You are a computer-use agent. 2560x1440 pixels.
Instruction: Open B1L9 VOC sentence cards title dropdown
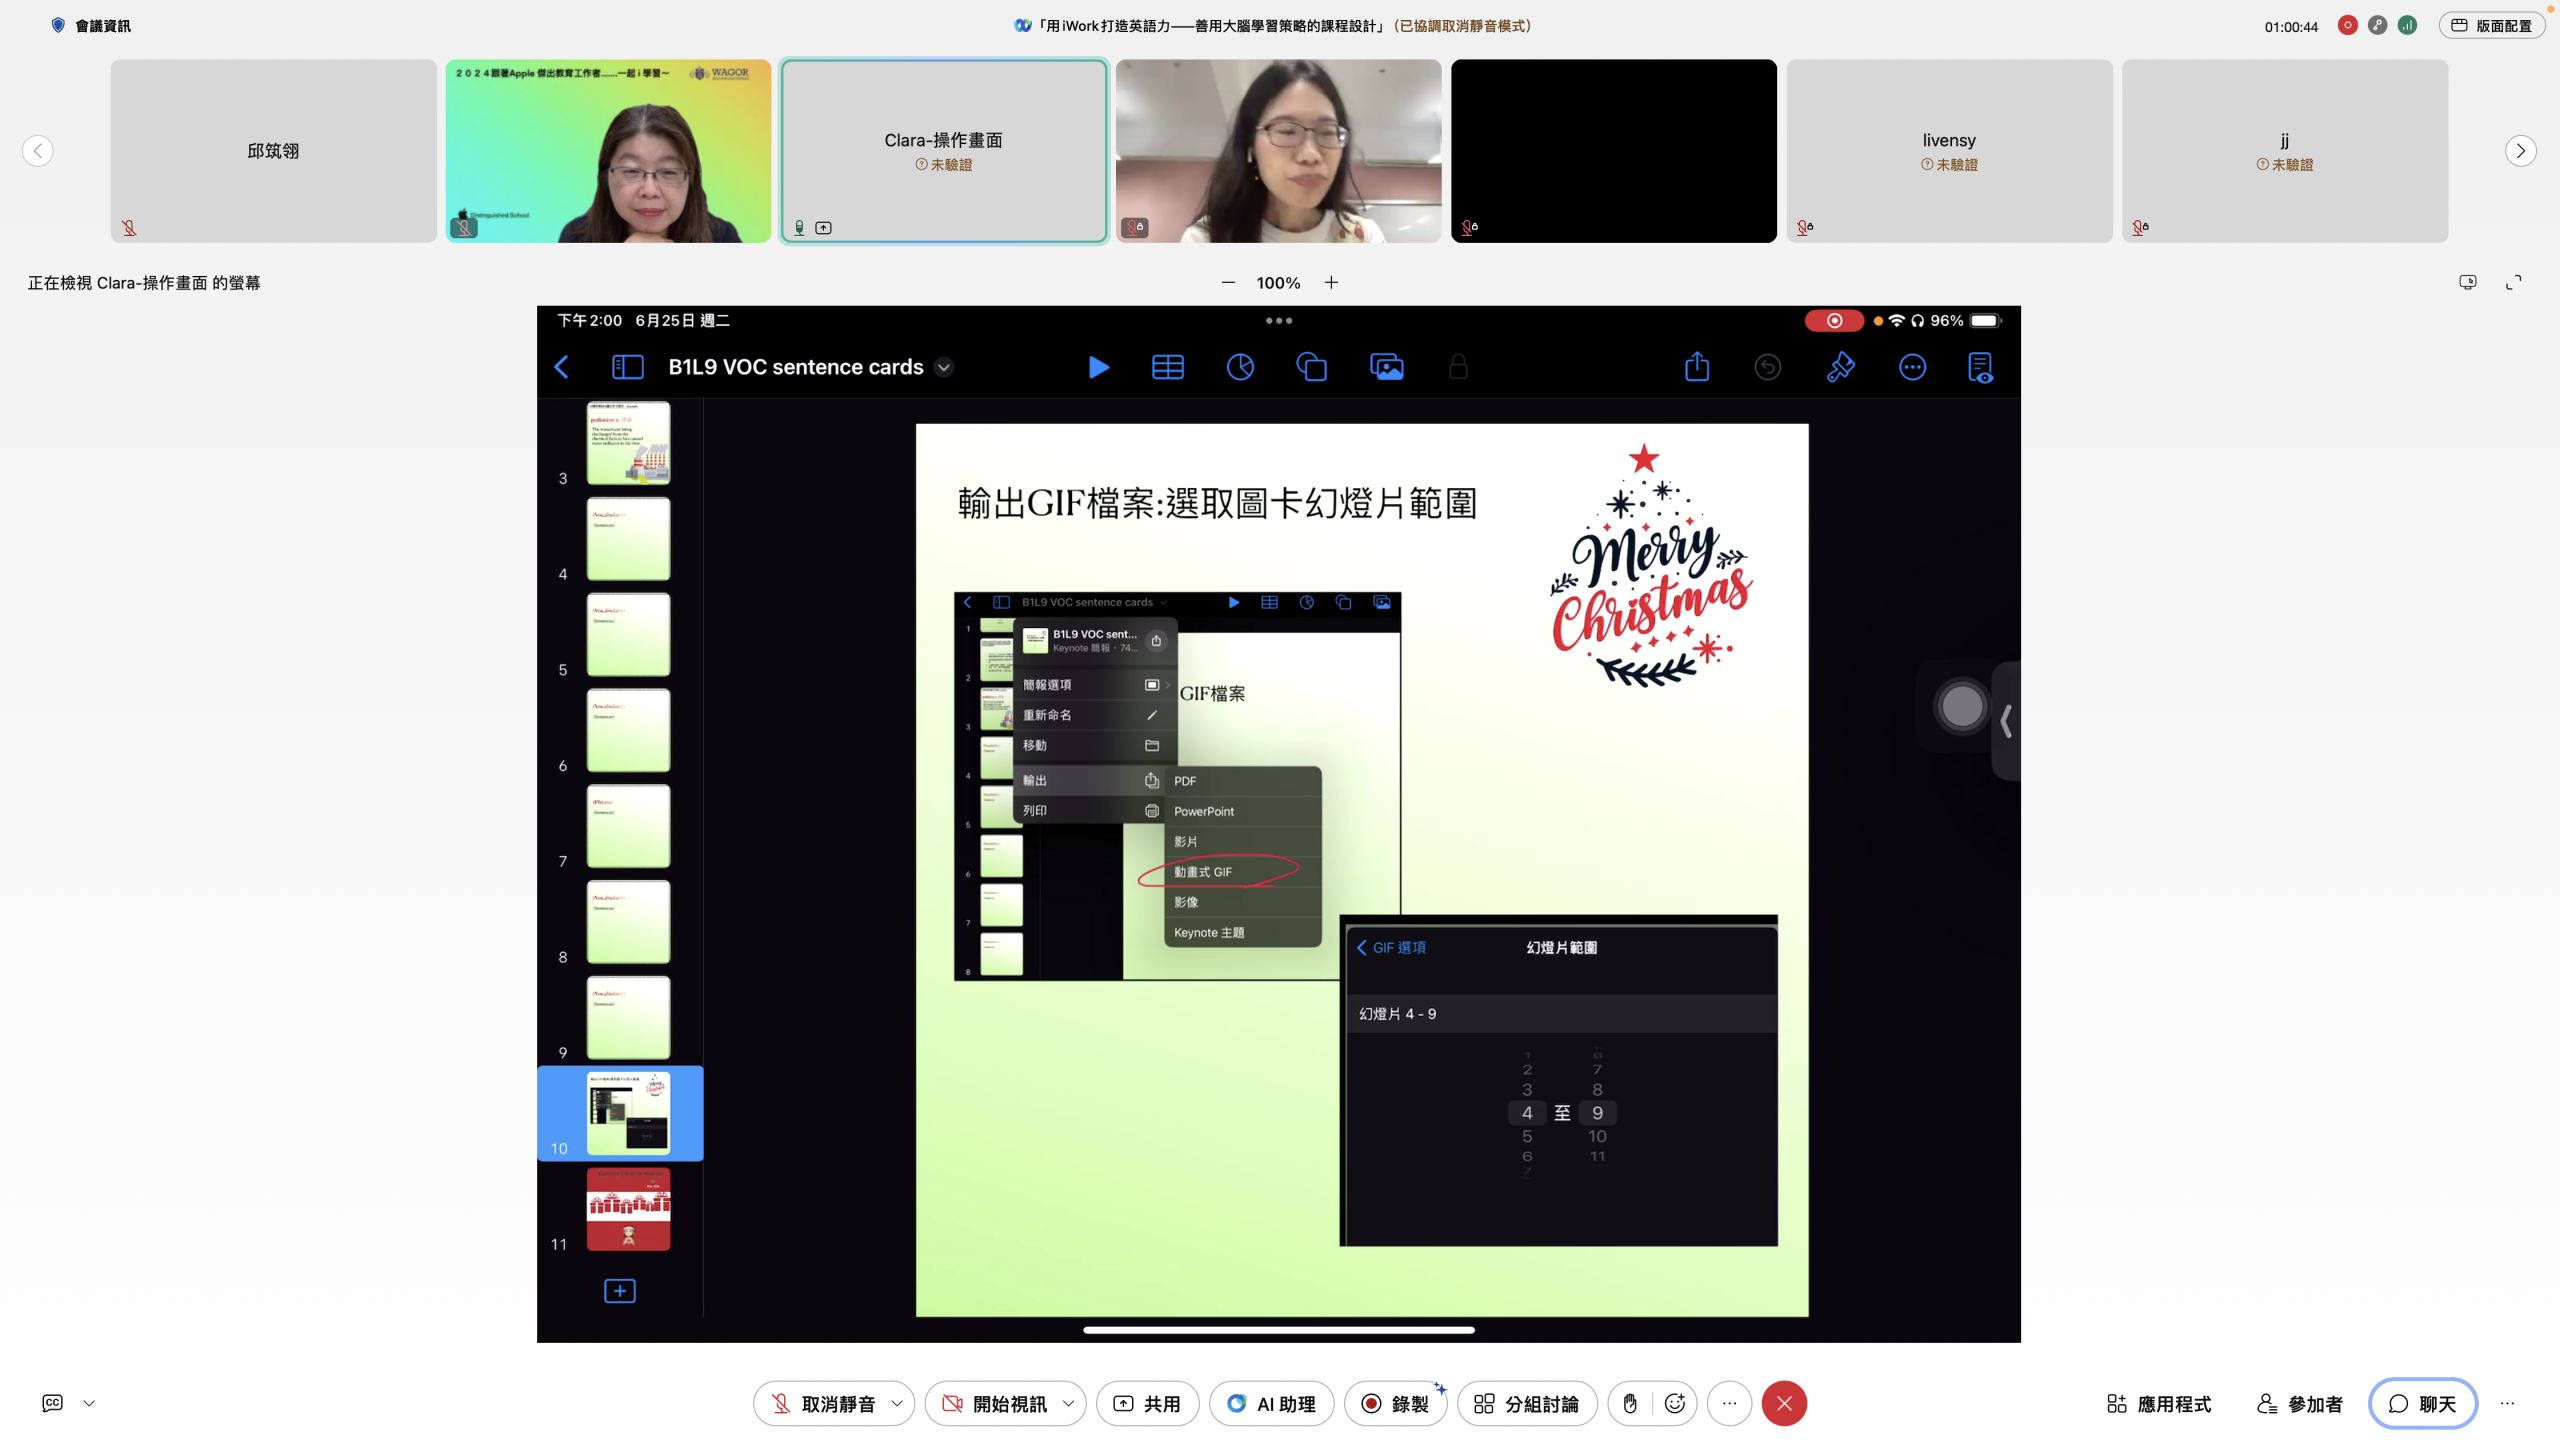point(944,367)
